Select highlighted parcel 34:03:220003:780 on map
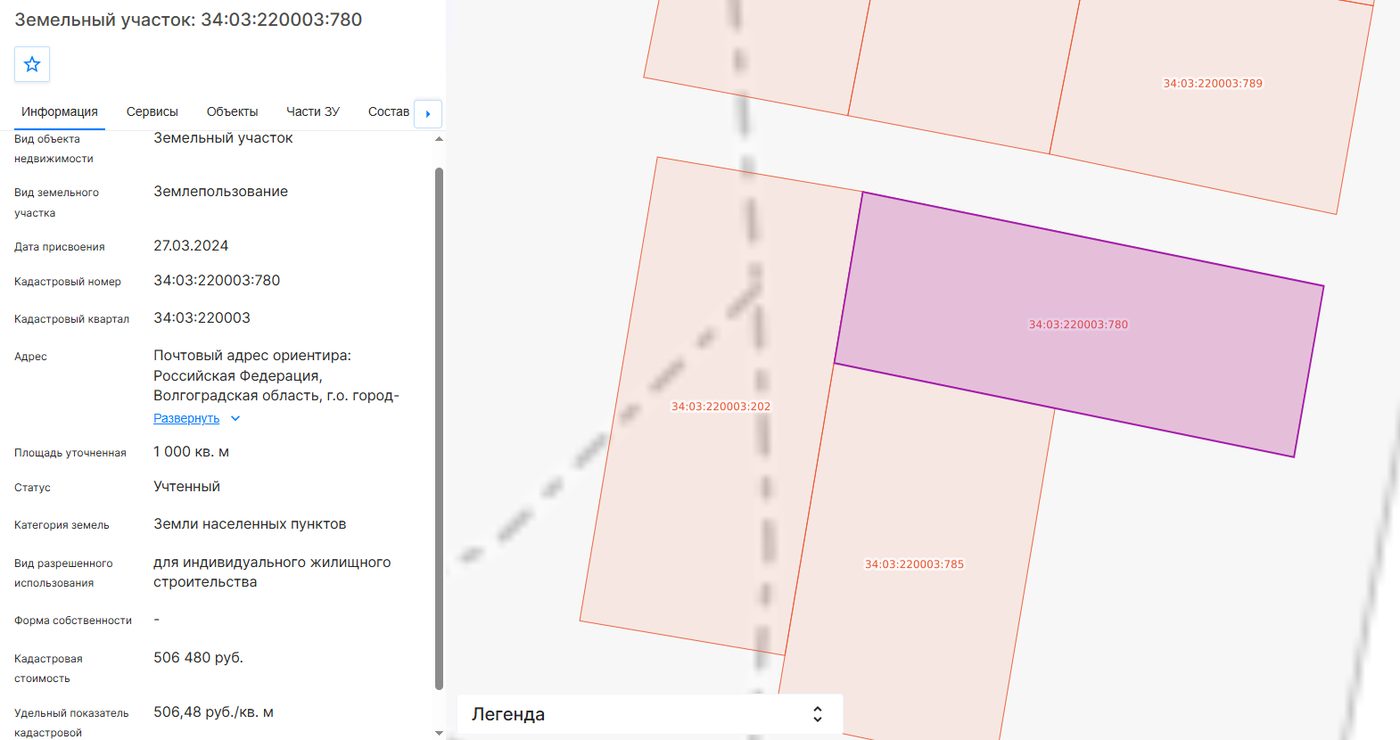 (x=1079, y=324)
